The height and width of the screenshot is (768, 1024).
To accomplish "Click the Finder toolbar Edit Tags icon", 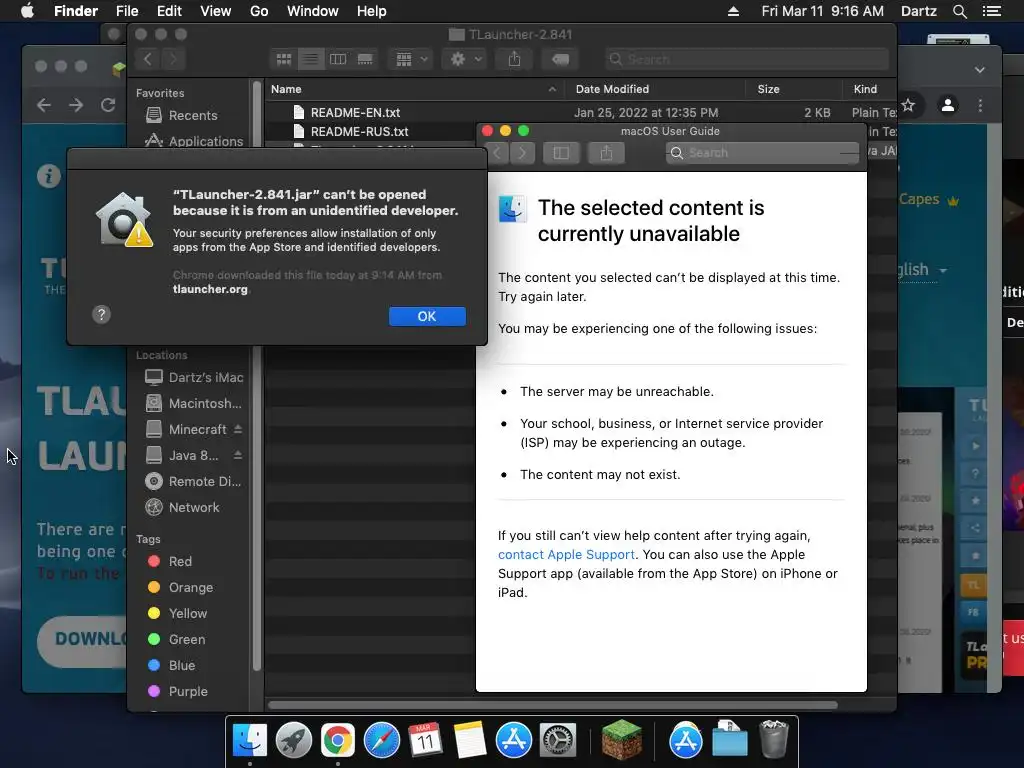I will coord(560,59).
